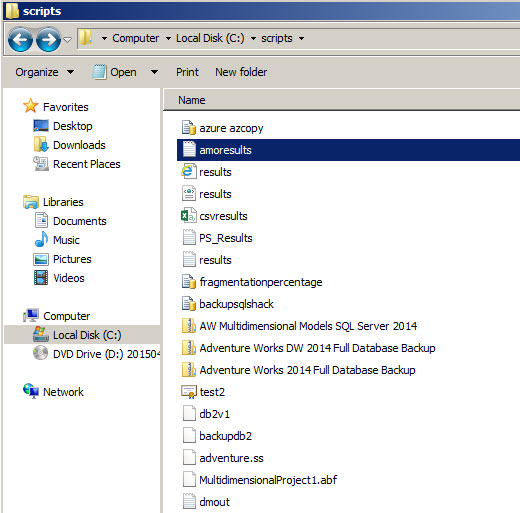
Task: Expand the arrow after Local Disk (C:) breadcrumb
Action: click(x=253, y=39)
